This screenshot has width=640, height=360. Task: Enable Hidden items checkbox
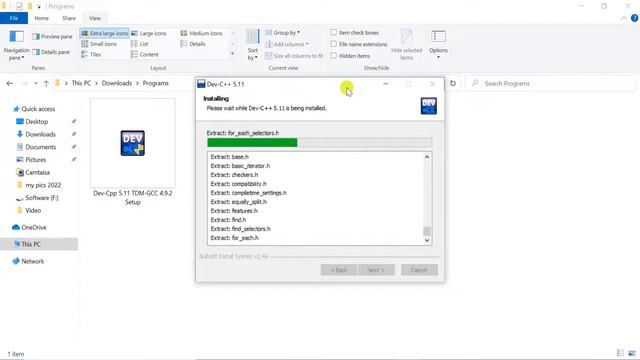(334, 56)
